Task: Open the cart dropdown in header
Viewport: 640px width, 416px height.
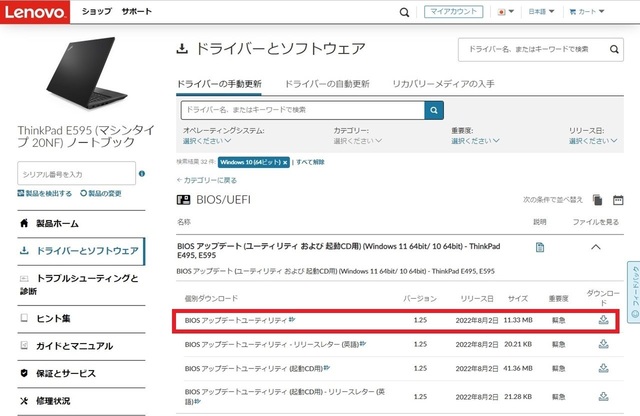Action: click(587, 12)
